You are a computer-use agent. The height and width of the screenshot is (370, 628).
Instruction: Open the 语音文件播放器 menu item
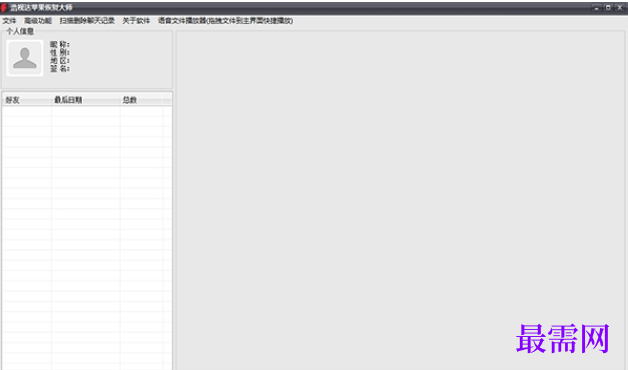tap(225, 21)
